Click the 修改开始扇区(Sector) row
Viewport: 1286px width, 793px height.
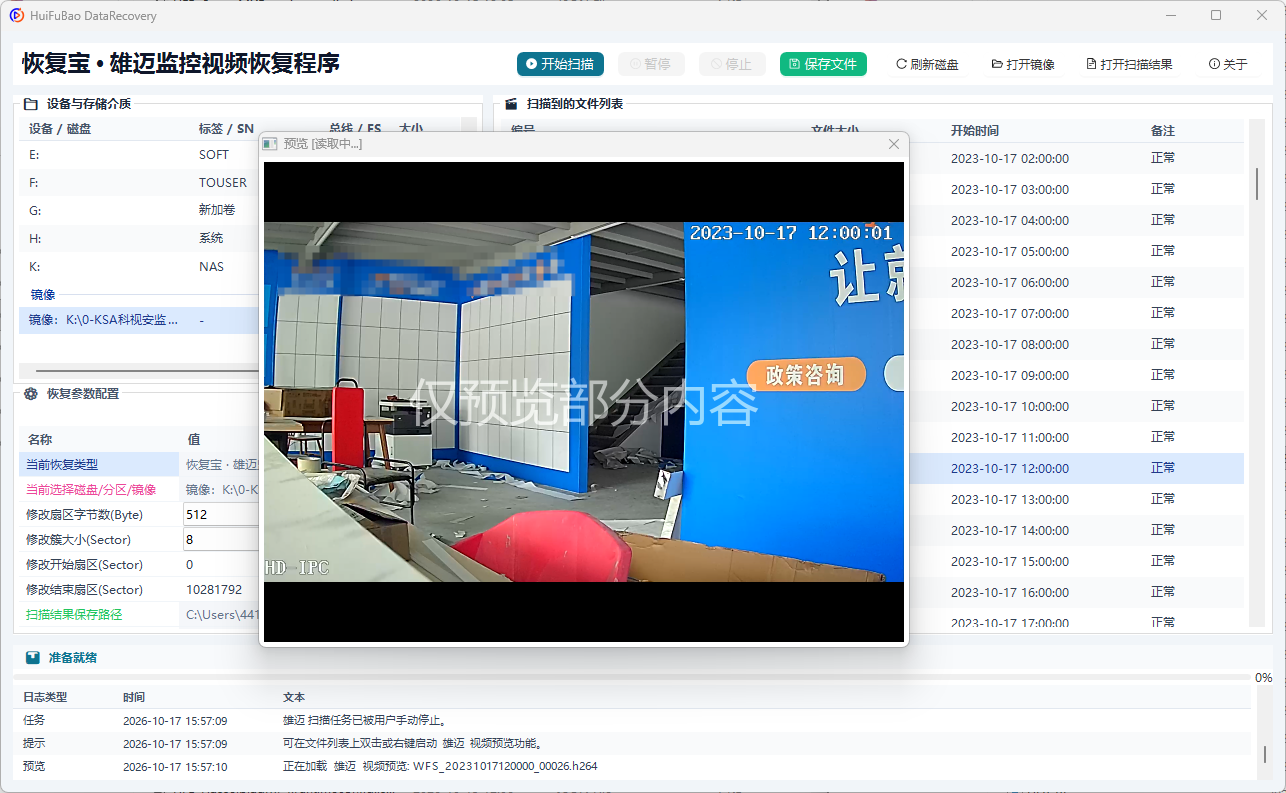(139, 564)
